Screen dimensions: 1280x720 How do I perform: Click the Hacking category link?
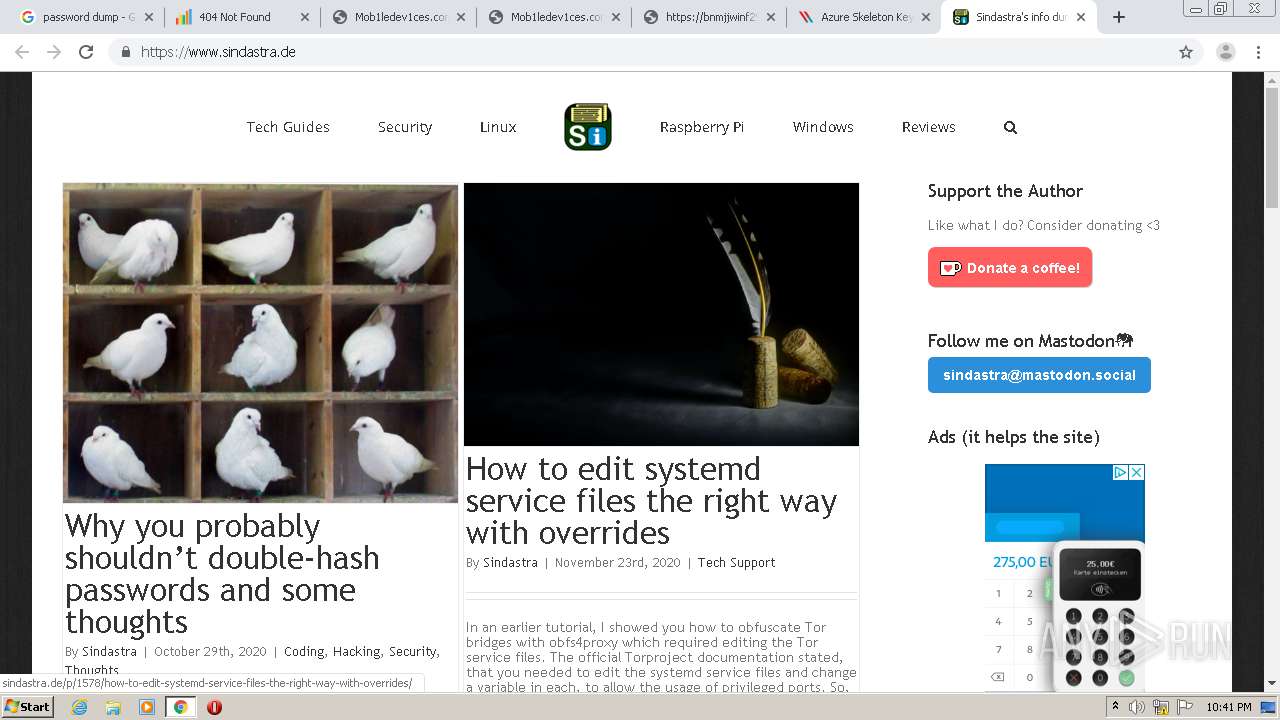coord(355,651)
